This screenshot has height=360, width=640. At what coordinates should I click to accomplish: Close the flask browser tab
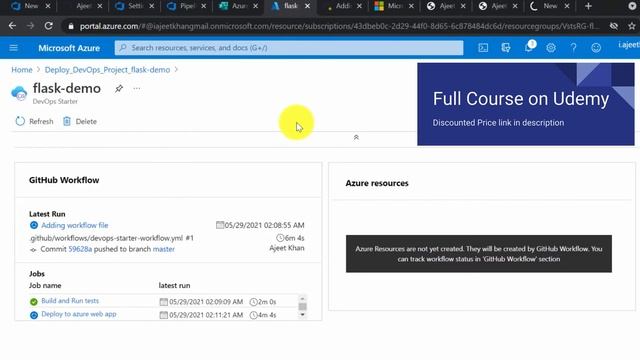coord(307,6)
